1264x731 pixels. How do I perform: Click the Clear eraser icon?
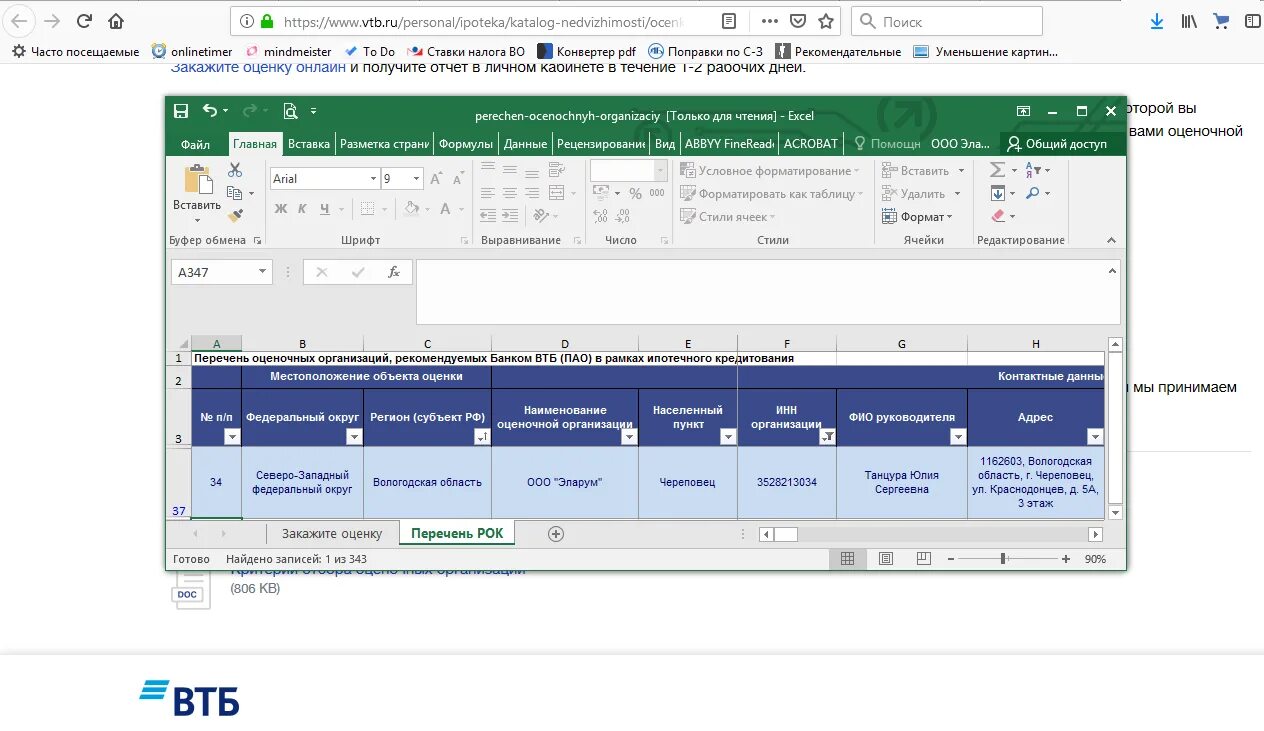coord(998,216)
